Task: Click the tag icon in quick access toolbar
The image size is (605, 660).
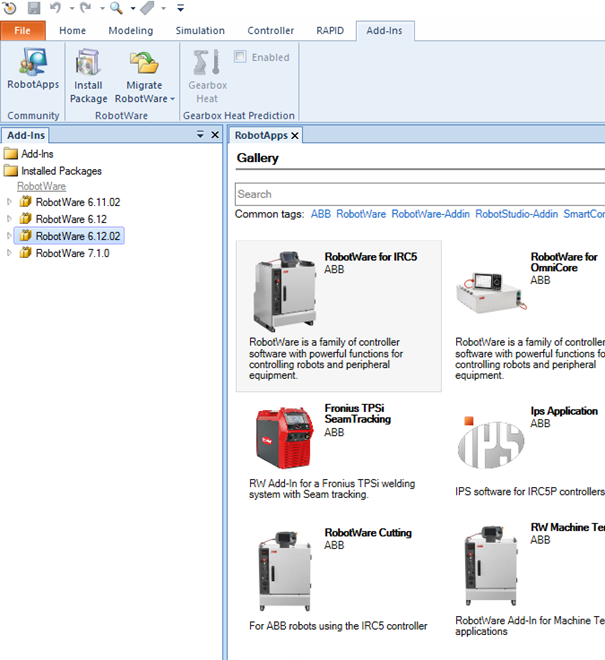Action: [x=147, y=8]
